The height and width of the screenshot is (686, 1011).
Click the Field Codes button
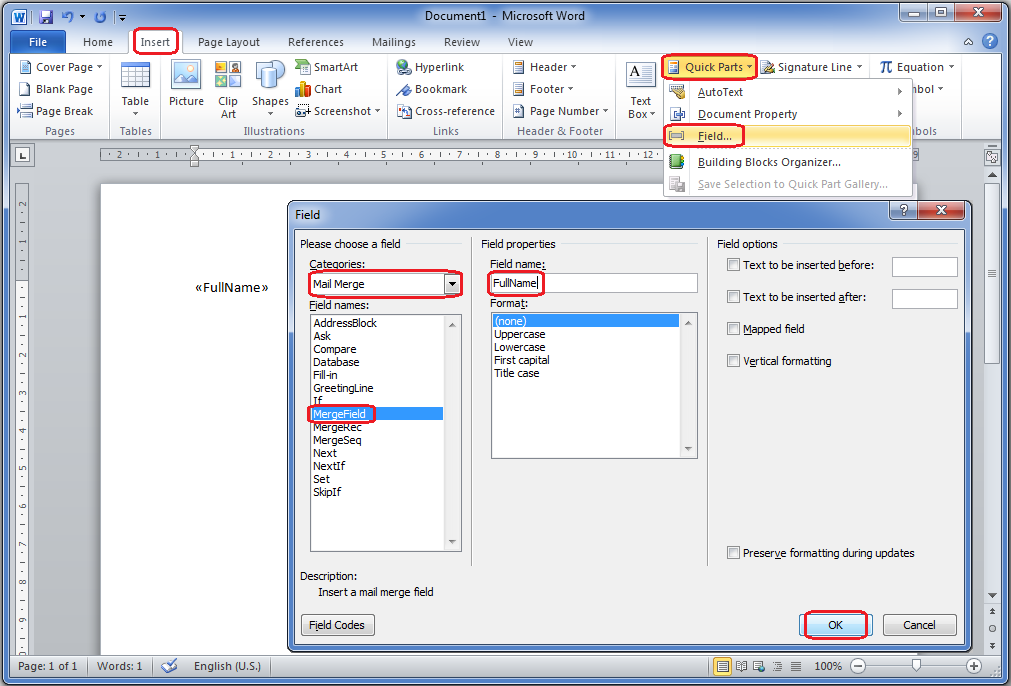click(x=338, y=625)
